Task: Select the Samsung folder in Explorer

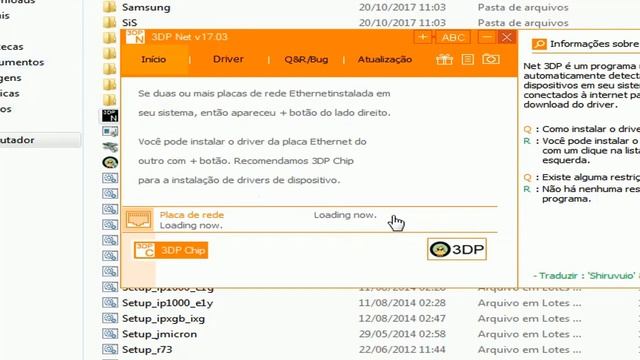Action: point(146,7)
